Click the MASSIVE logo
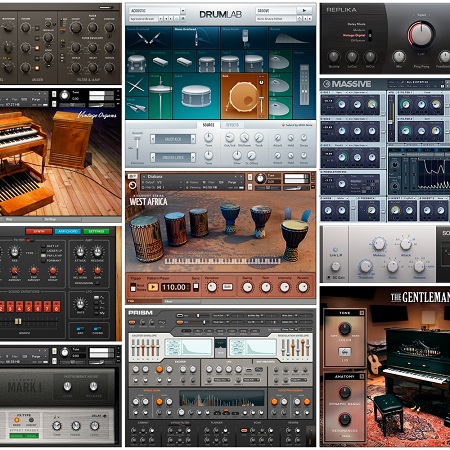This screenshot has width=450, height=450. coord(347,84)
